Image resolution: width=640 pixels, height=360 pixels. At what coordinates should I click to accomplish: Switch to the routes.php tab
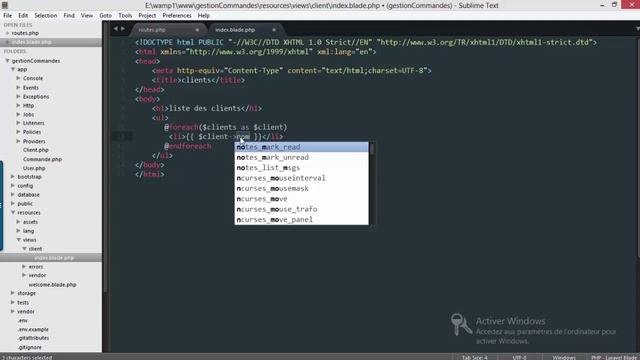[152, 30]
